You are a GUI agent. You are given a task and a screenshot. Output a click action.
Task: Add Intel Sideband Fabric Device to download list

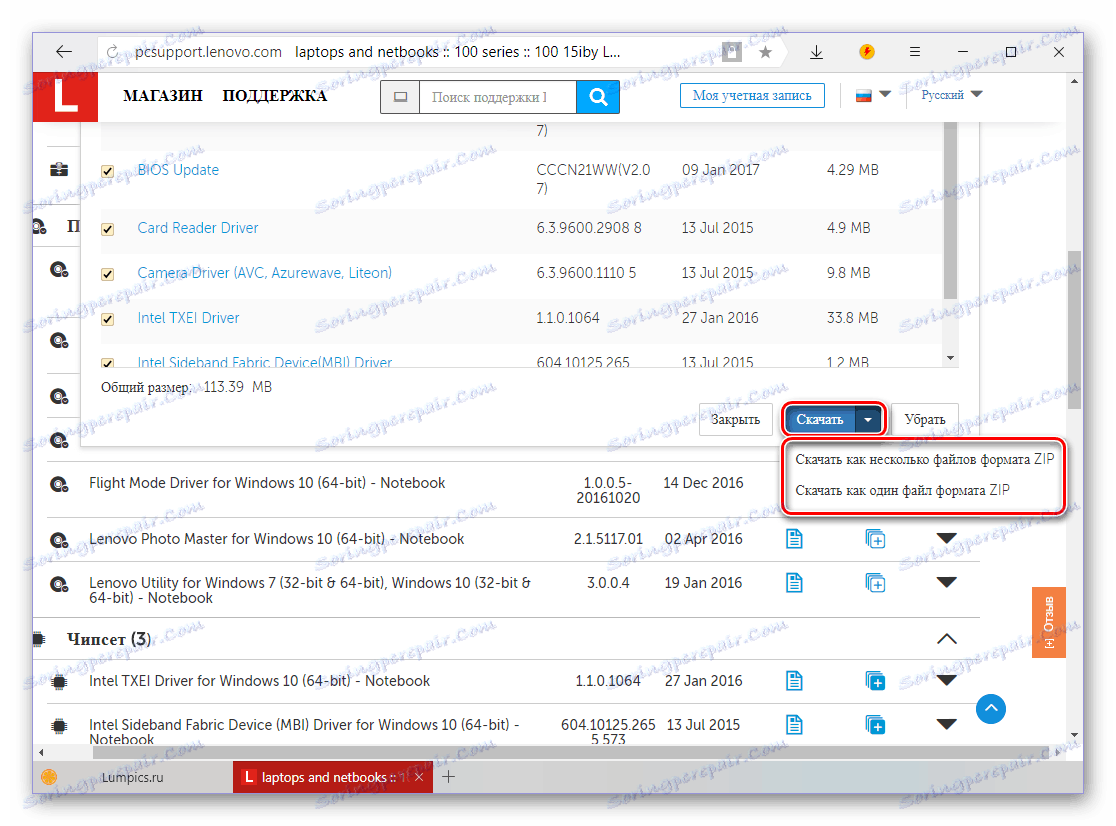(875, 725)
